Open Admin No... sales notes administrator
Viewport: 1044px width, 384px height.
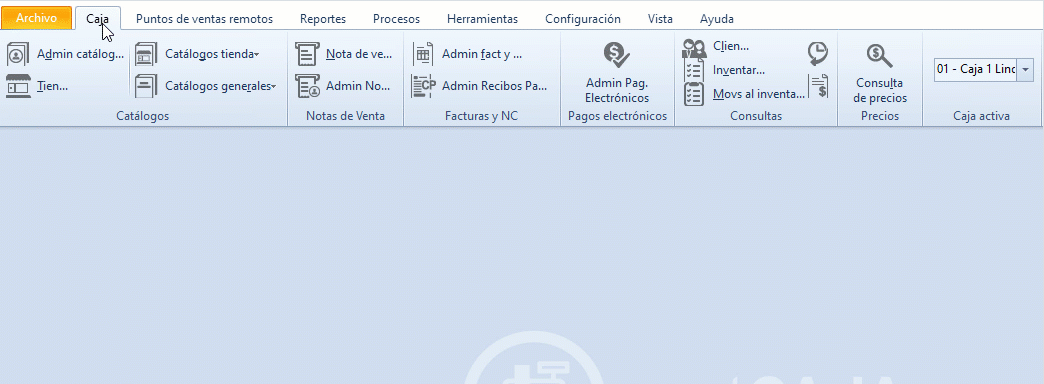point(343,86)
